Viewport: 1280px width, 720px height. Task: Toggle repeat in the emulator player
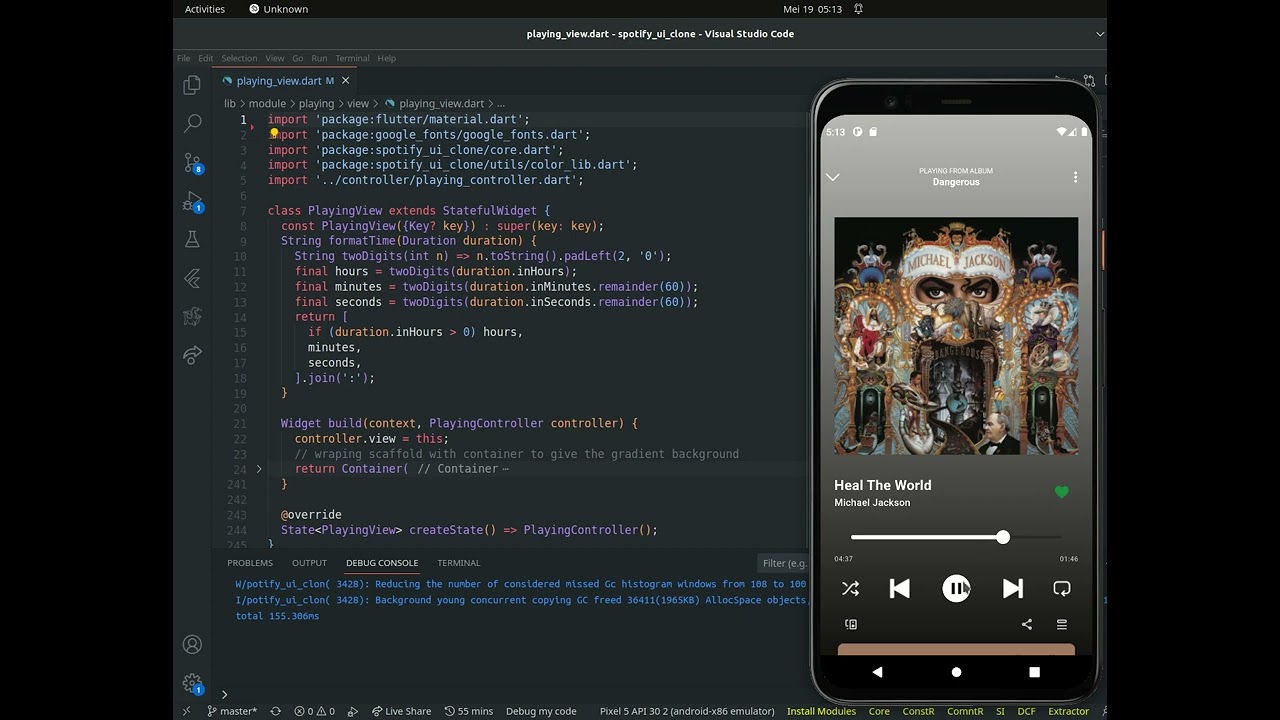(x=1062, y=589)
